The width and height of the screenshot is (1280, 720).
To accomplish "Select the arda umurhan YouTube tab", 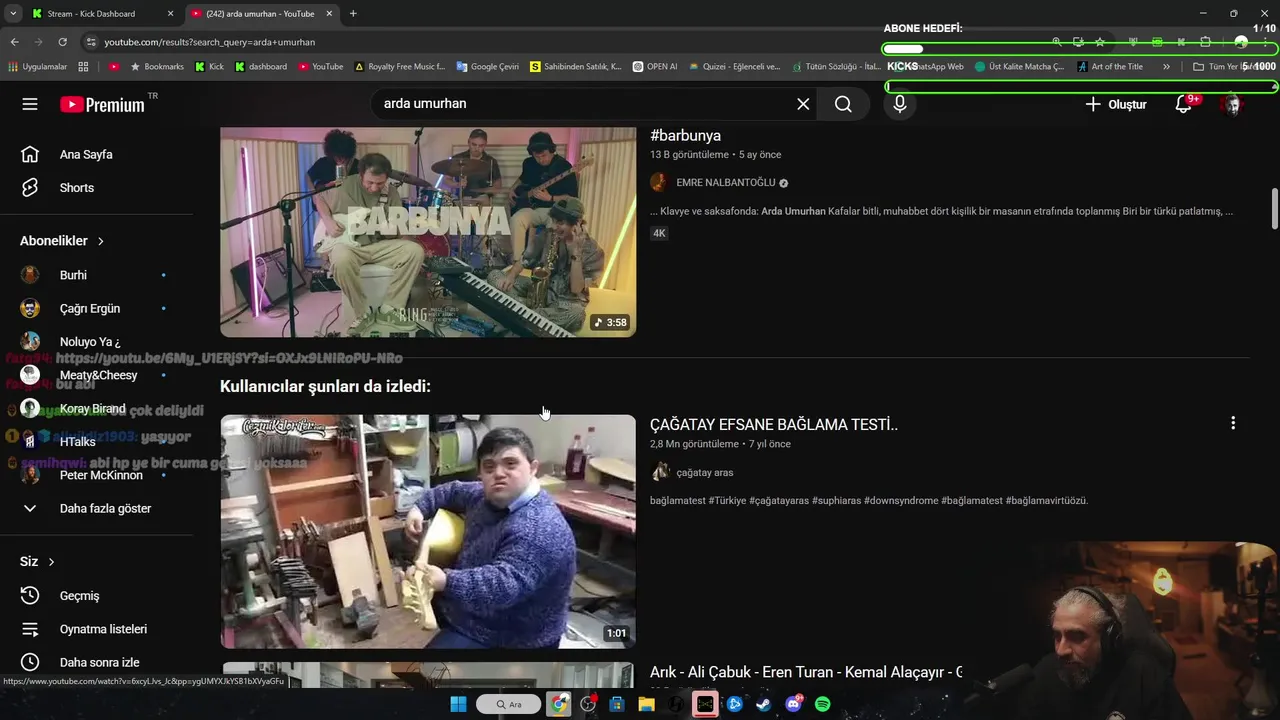I will point(260,14).
